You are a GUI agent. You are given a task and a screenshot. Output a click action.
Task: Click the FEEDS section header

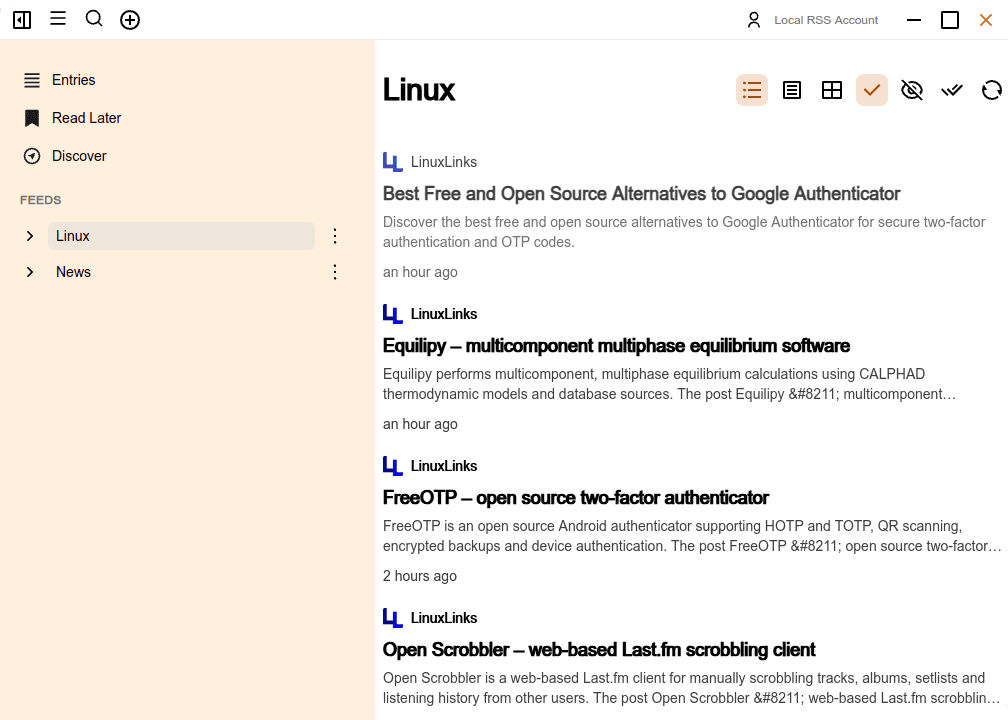40,200
